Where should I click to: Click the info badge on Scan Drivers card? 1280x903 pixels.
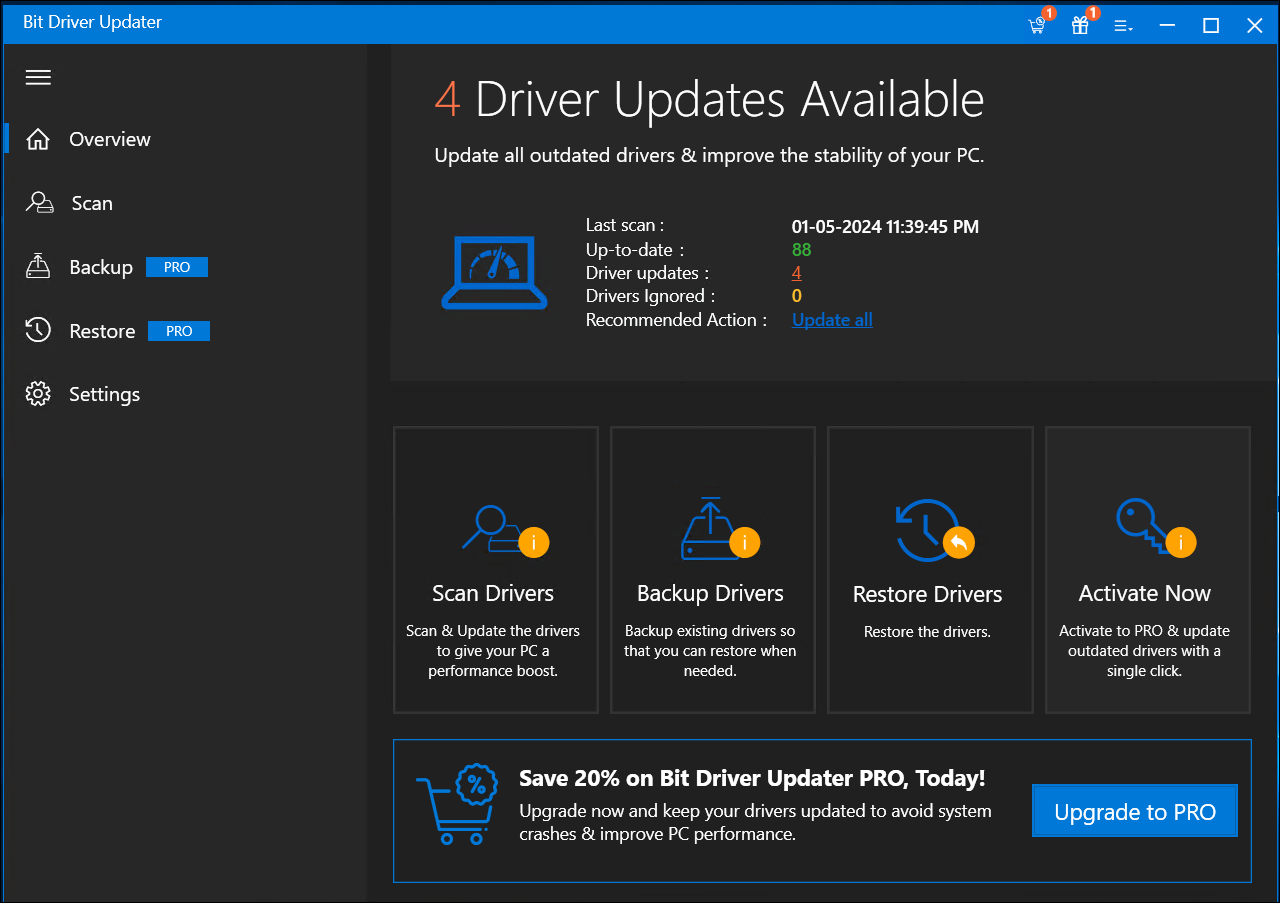pos(533,542)
